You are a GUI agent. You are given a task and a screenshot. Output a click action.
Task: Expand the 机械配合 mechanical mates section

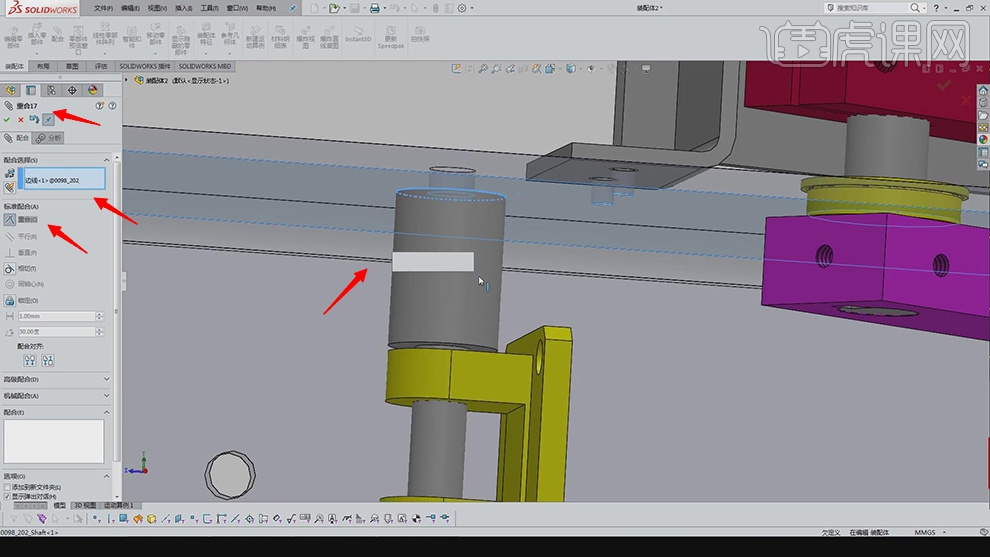pos(107,396)
